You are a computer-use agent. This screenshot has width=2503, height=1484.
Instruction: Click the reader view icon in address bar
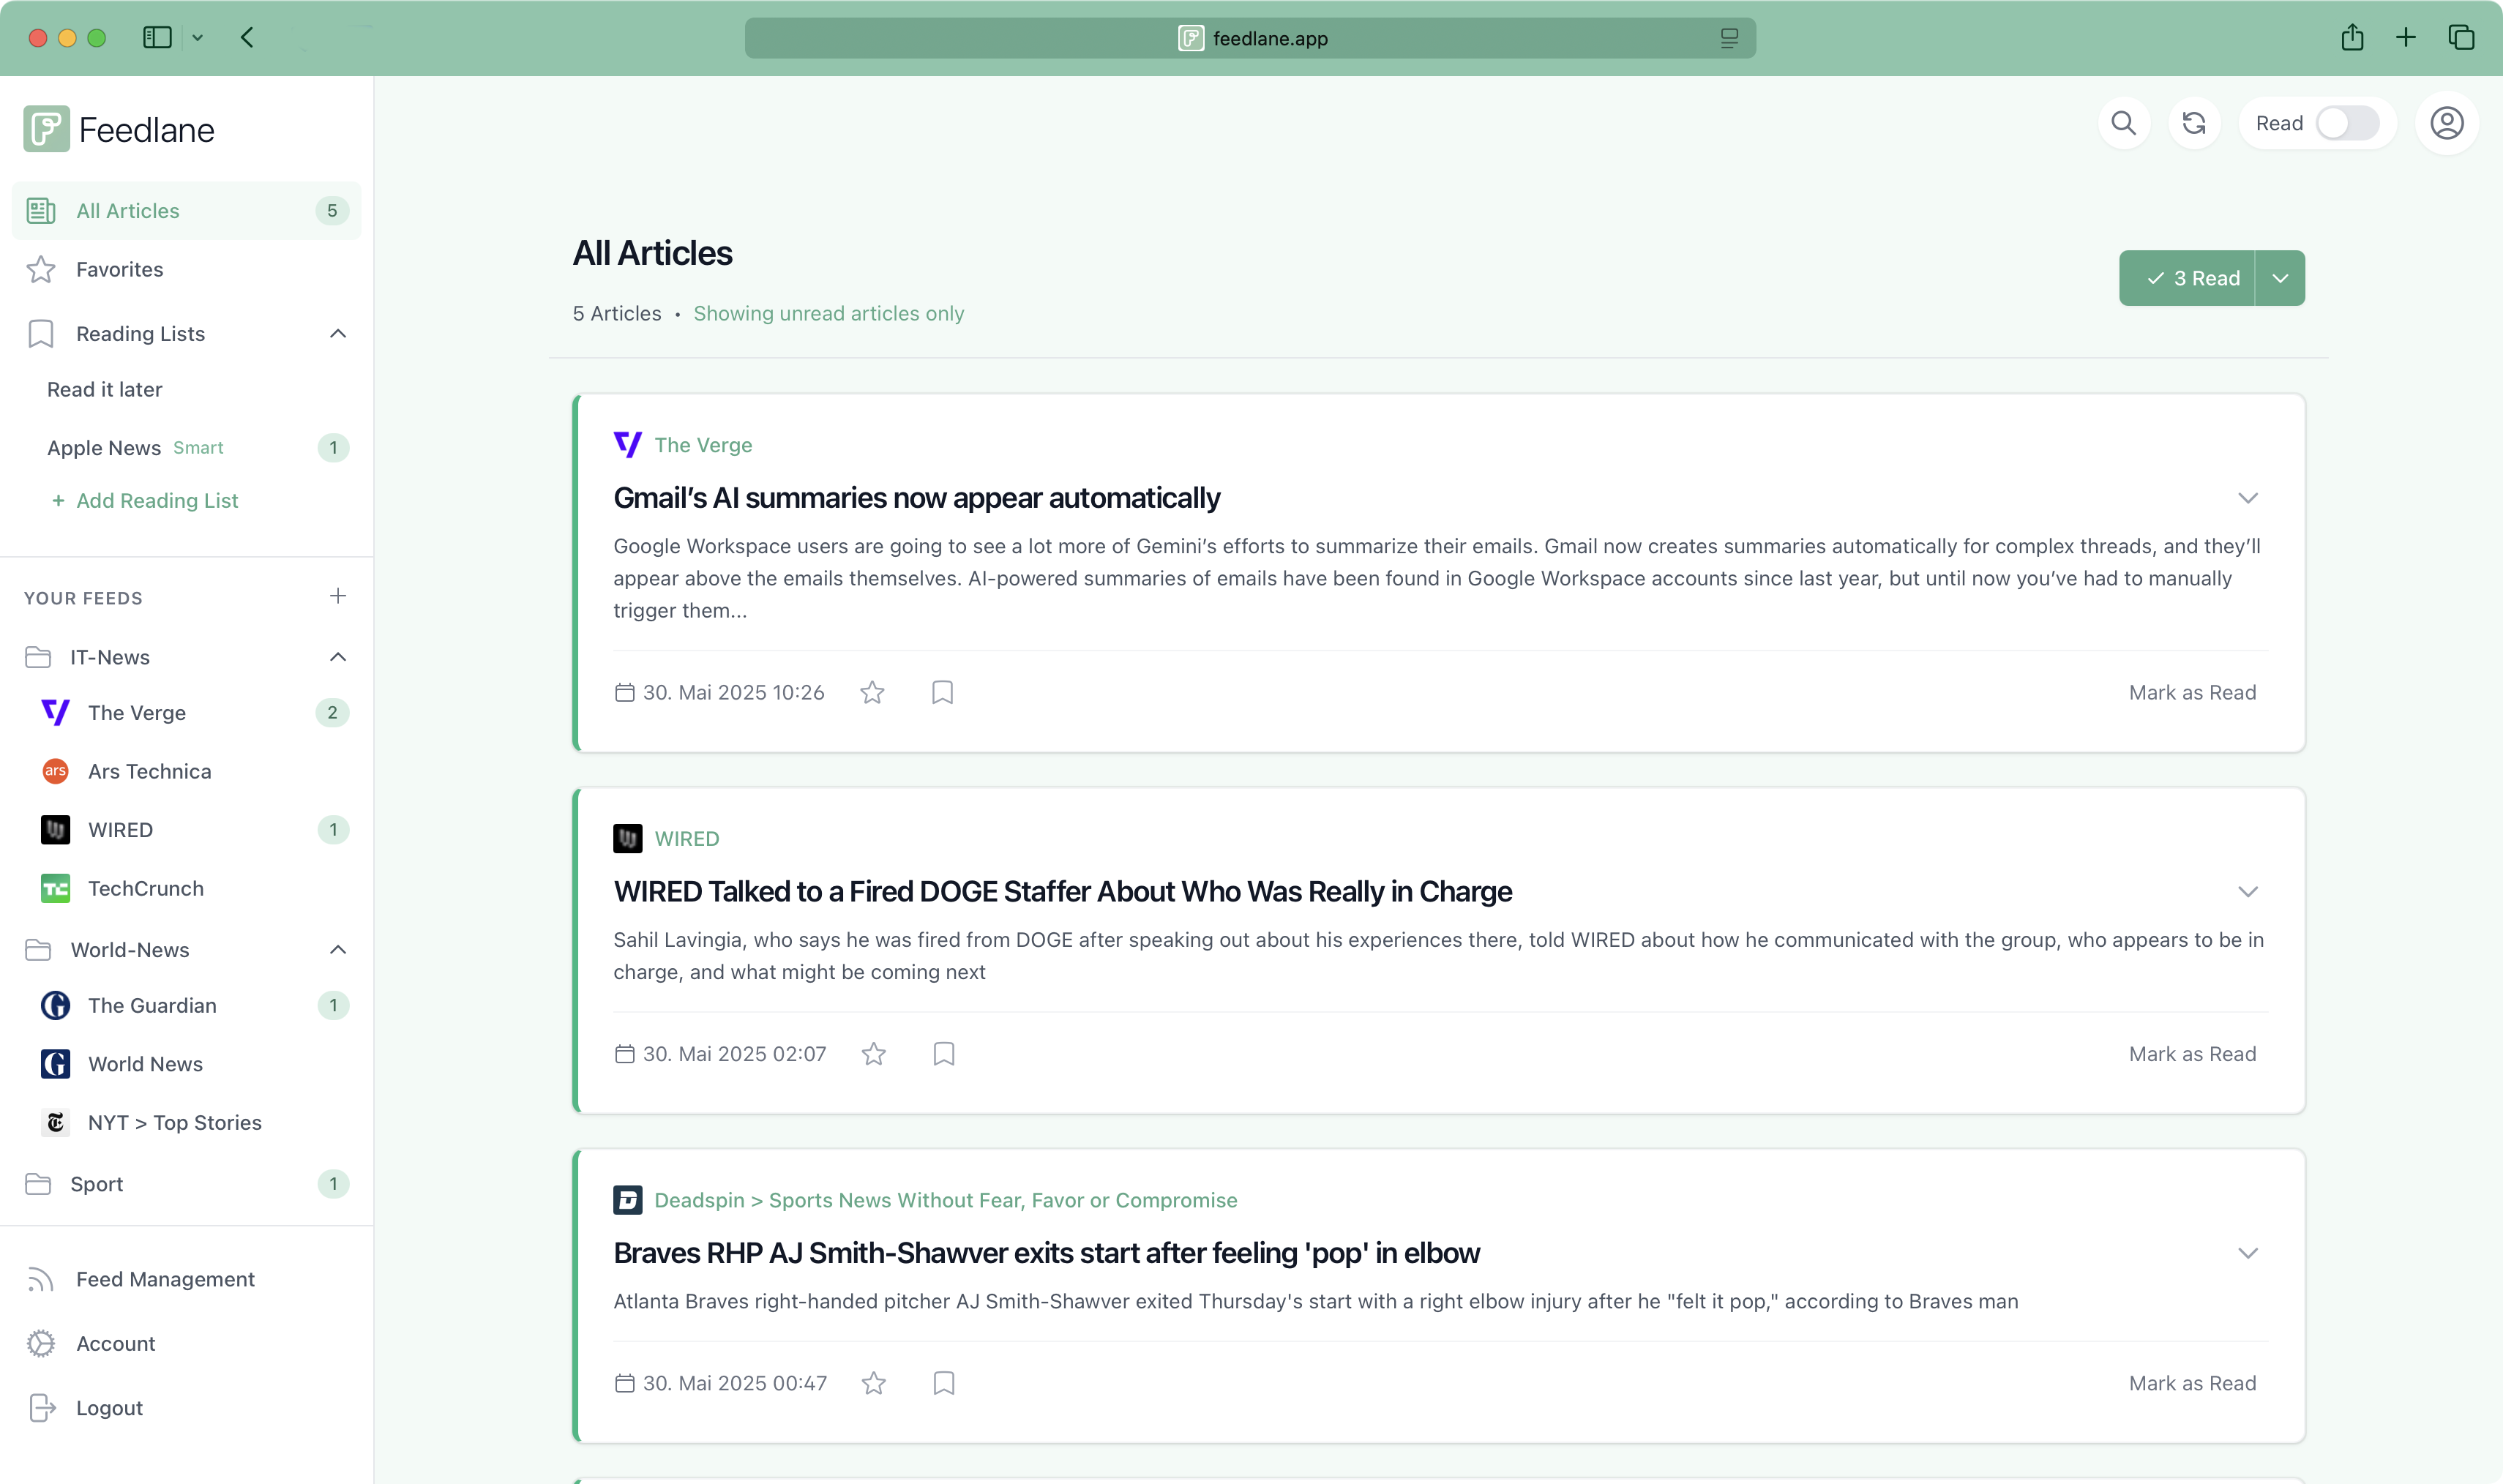(1729, 38)
